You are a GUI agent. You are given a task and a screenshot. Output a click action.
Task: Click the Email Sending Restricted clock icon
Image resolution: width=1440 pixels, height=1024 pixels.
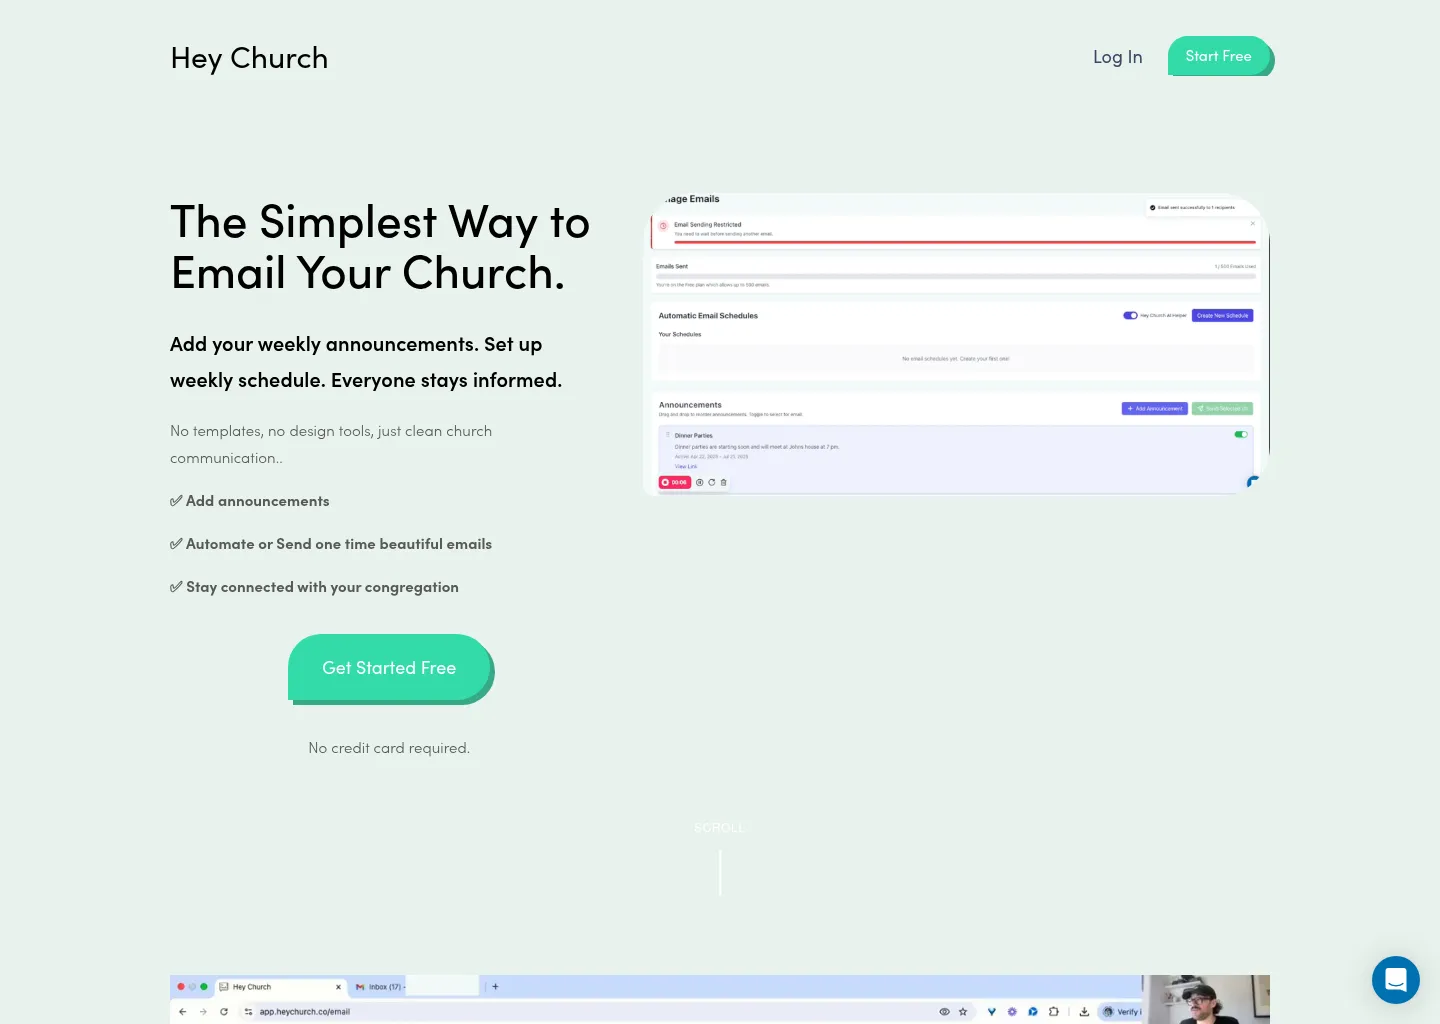click(663, 225)
